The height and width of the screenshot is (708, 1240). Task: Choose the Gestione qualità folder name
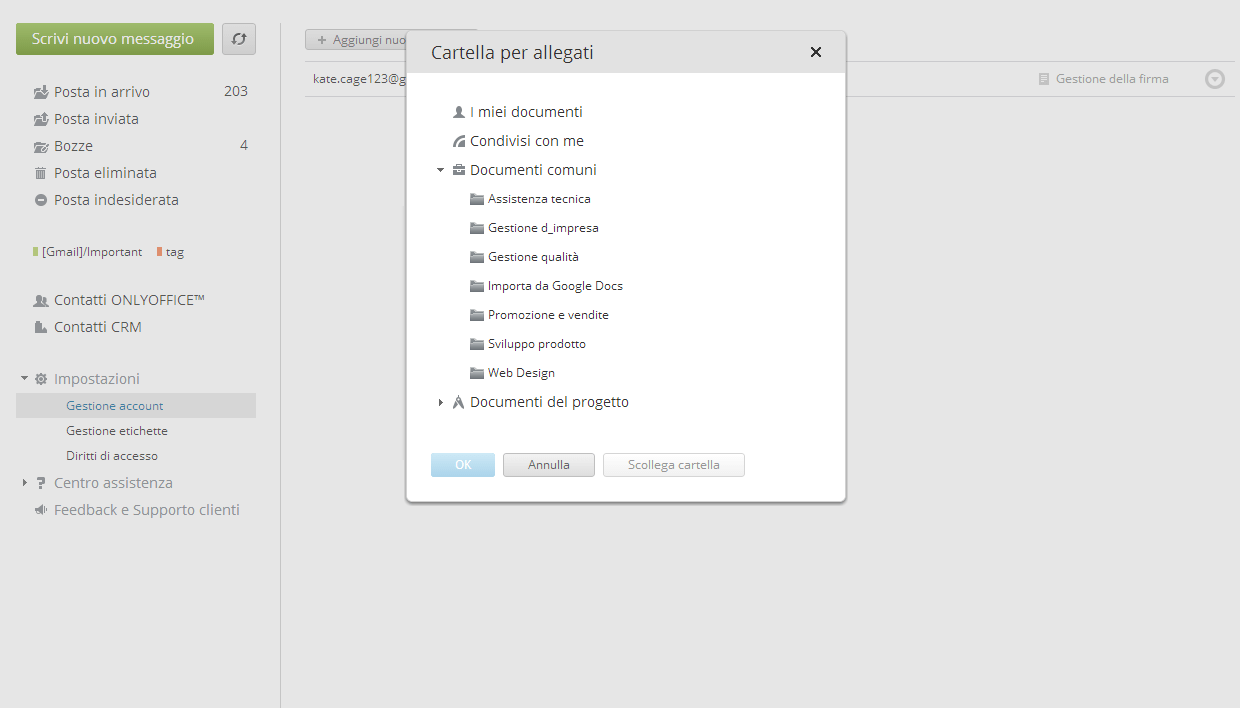(x=533, y=257)
